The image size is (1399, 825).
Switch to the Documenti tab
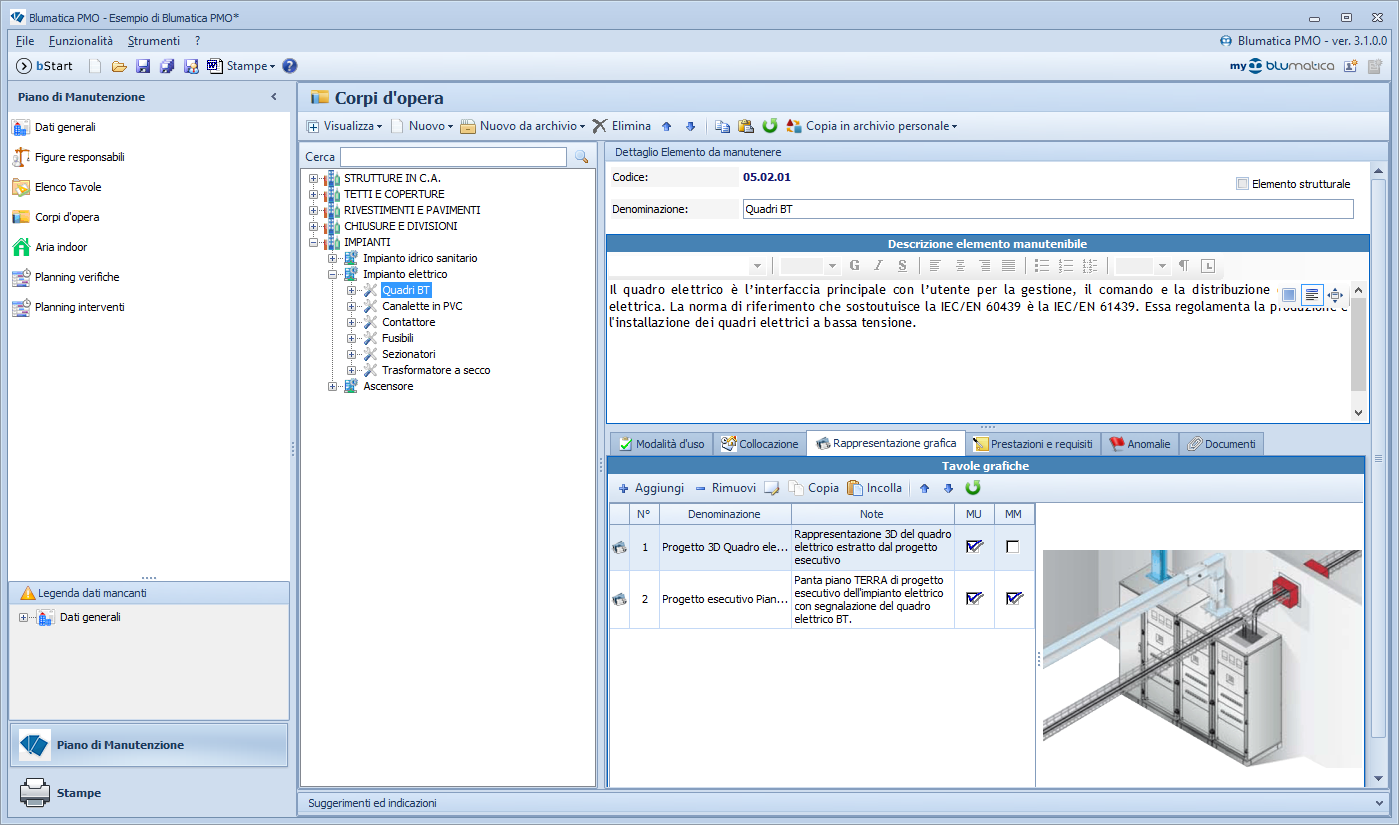[1221, 444]
